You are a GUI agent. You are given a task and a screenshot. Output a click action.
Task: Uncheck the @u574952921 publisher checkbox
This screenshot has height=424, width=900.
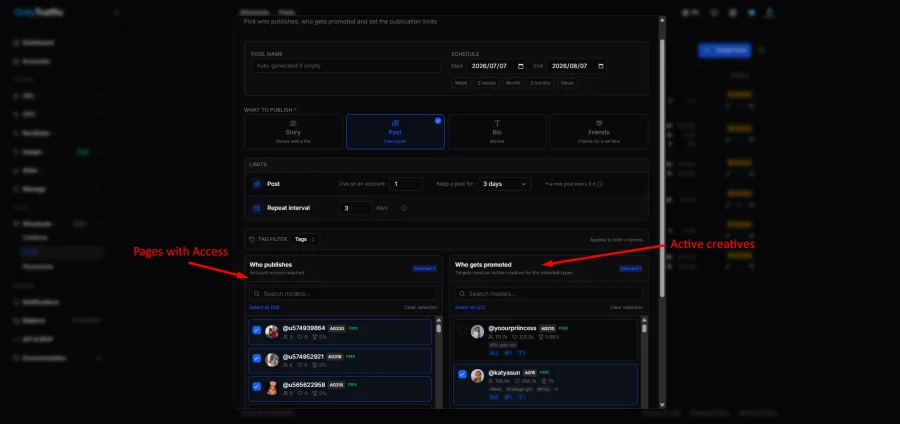[257, 358]
